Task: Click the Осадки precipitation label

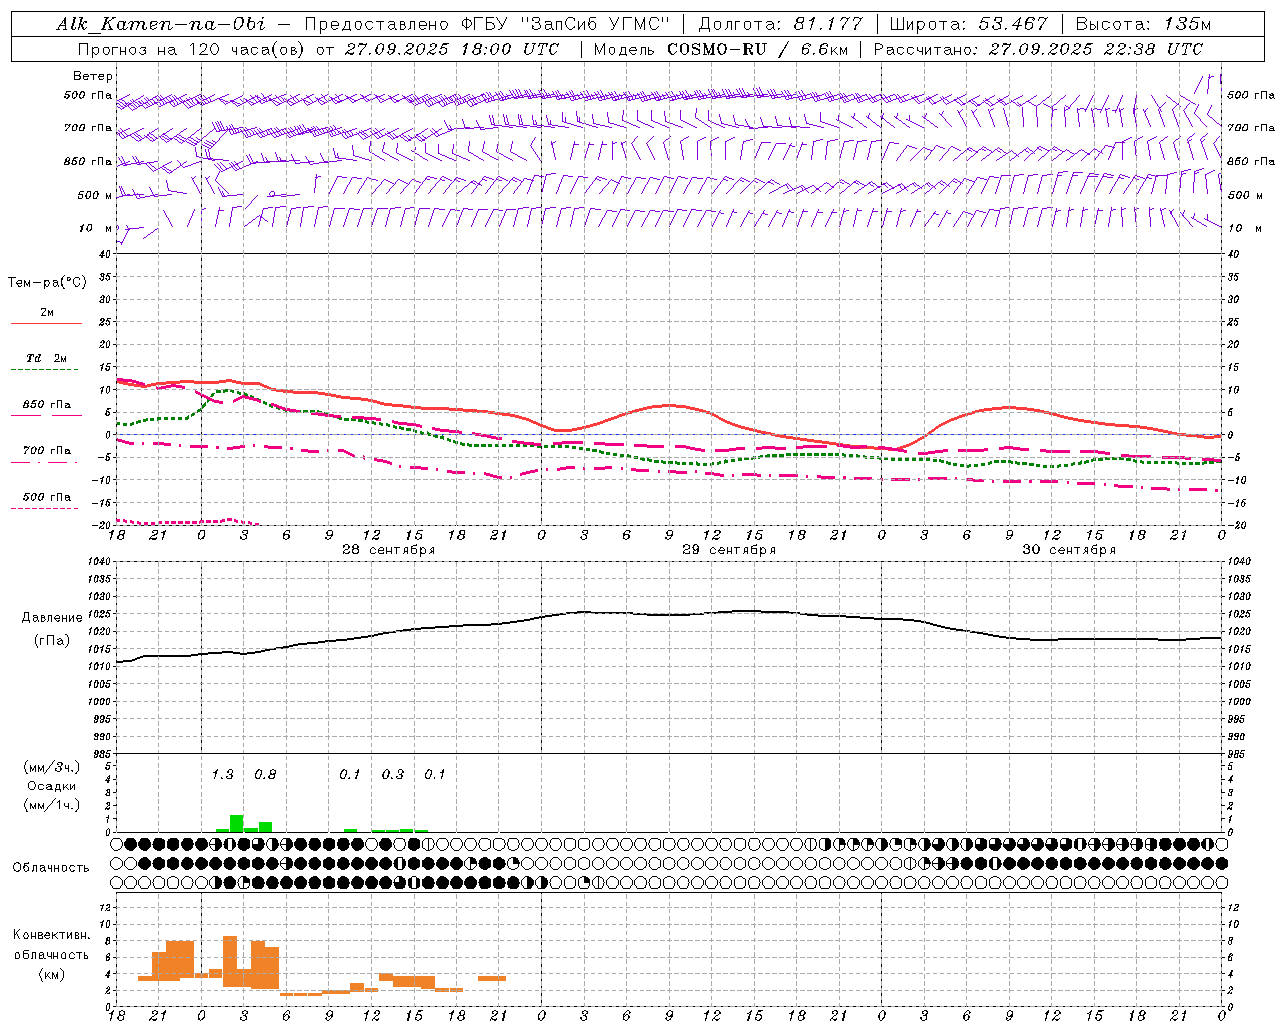Action: 52,786
